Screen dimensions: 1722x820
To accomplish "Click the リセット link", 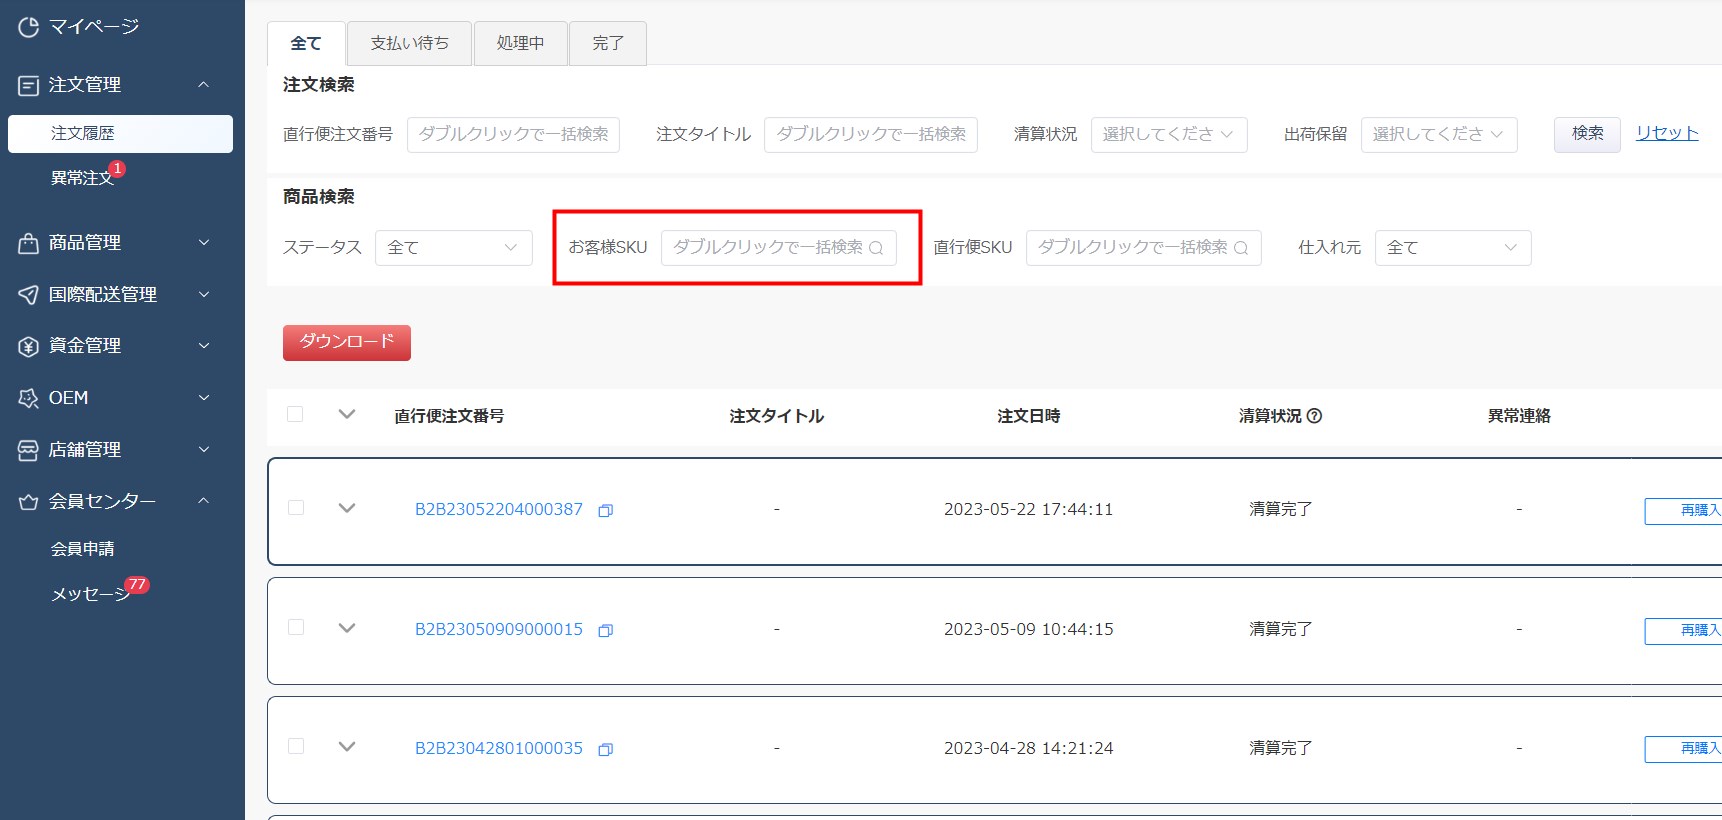I will (1667, 133).
